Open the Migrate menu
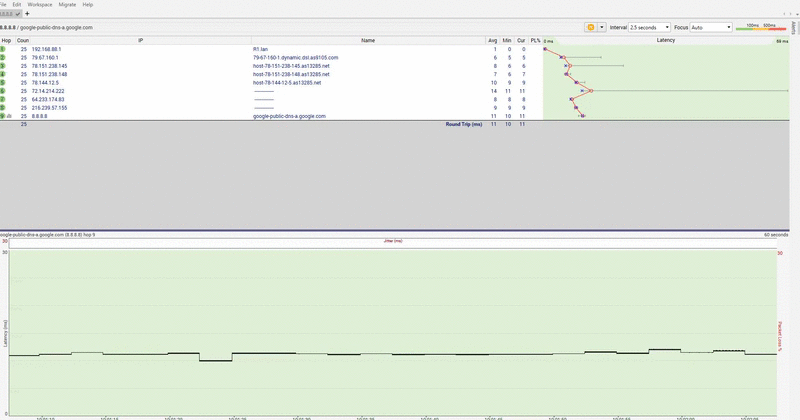 (x=67, y=5)
